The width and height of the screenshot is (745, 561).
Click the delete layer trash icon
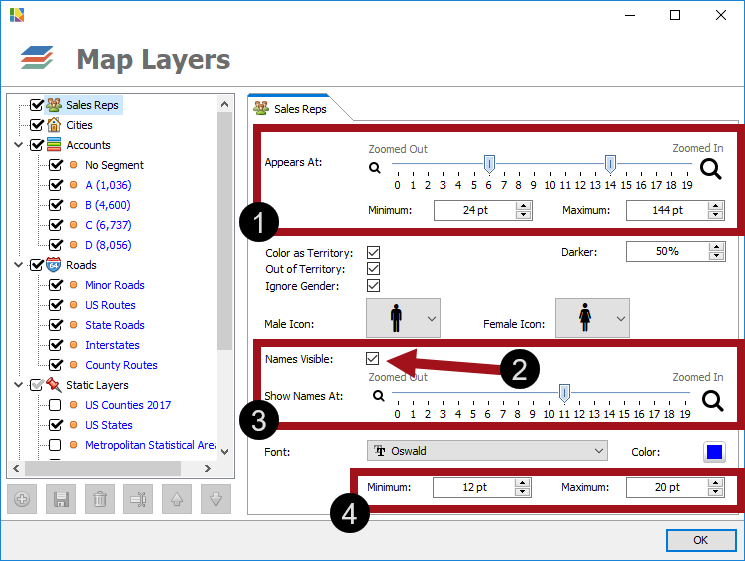click(x=100, y=498)
